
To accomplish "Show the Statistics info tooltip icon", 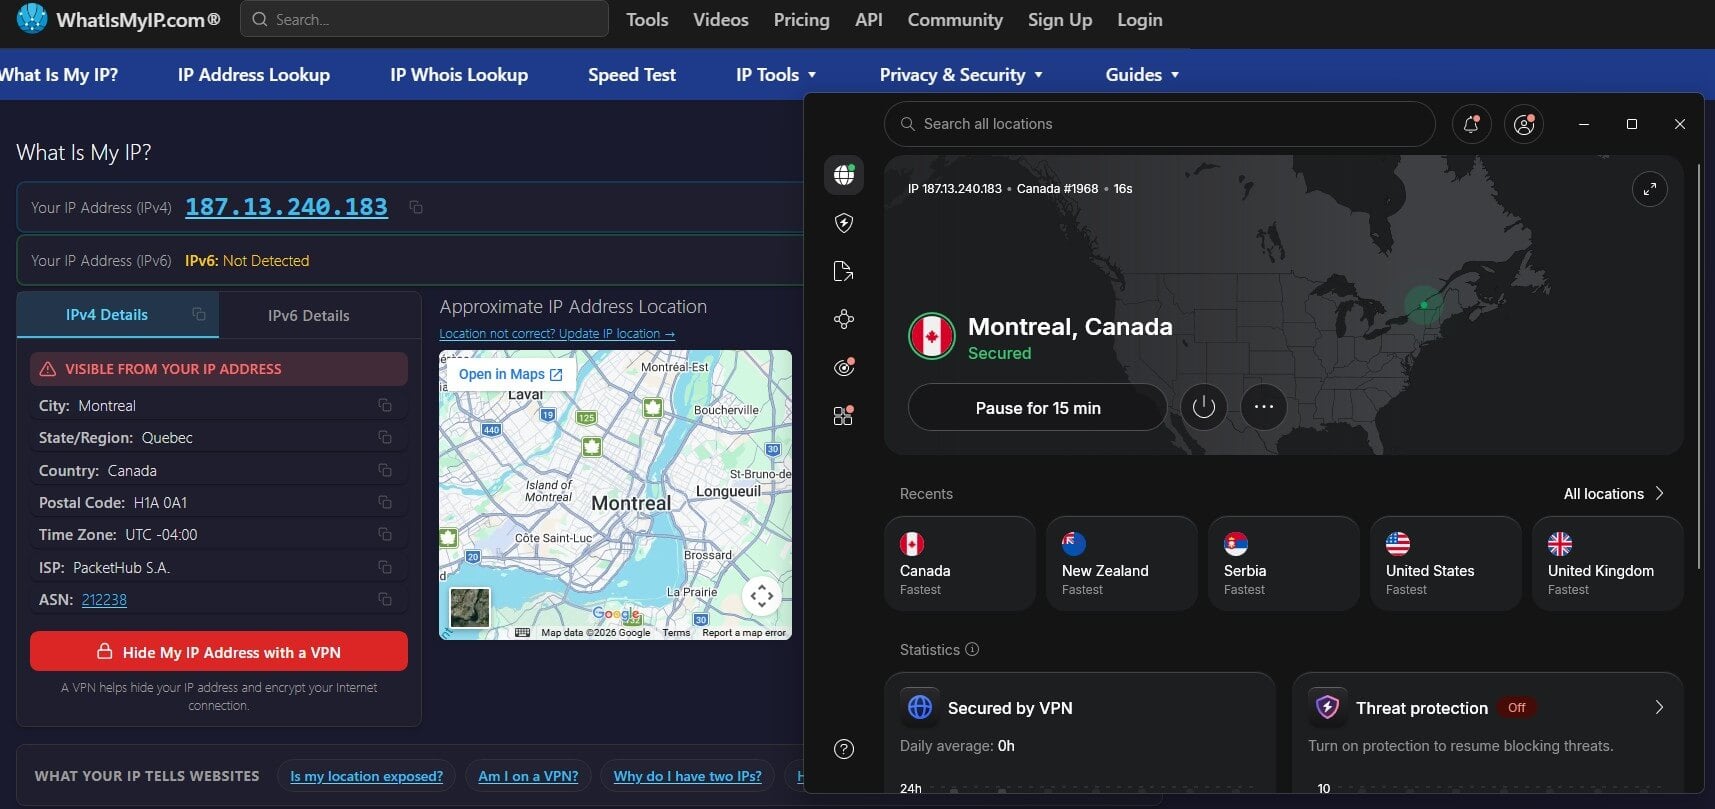I will [x=972, y=649].
